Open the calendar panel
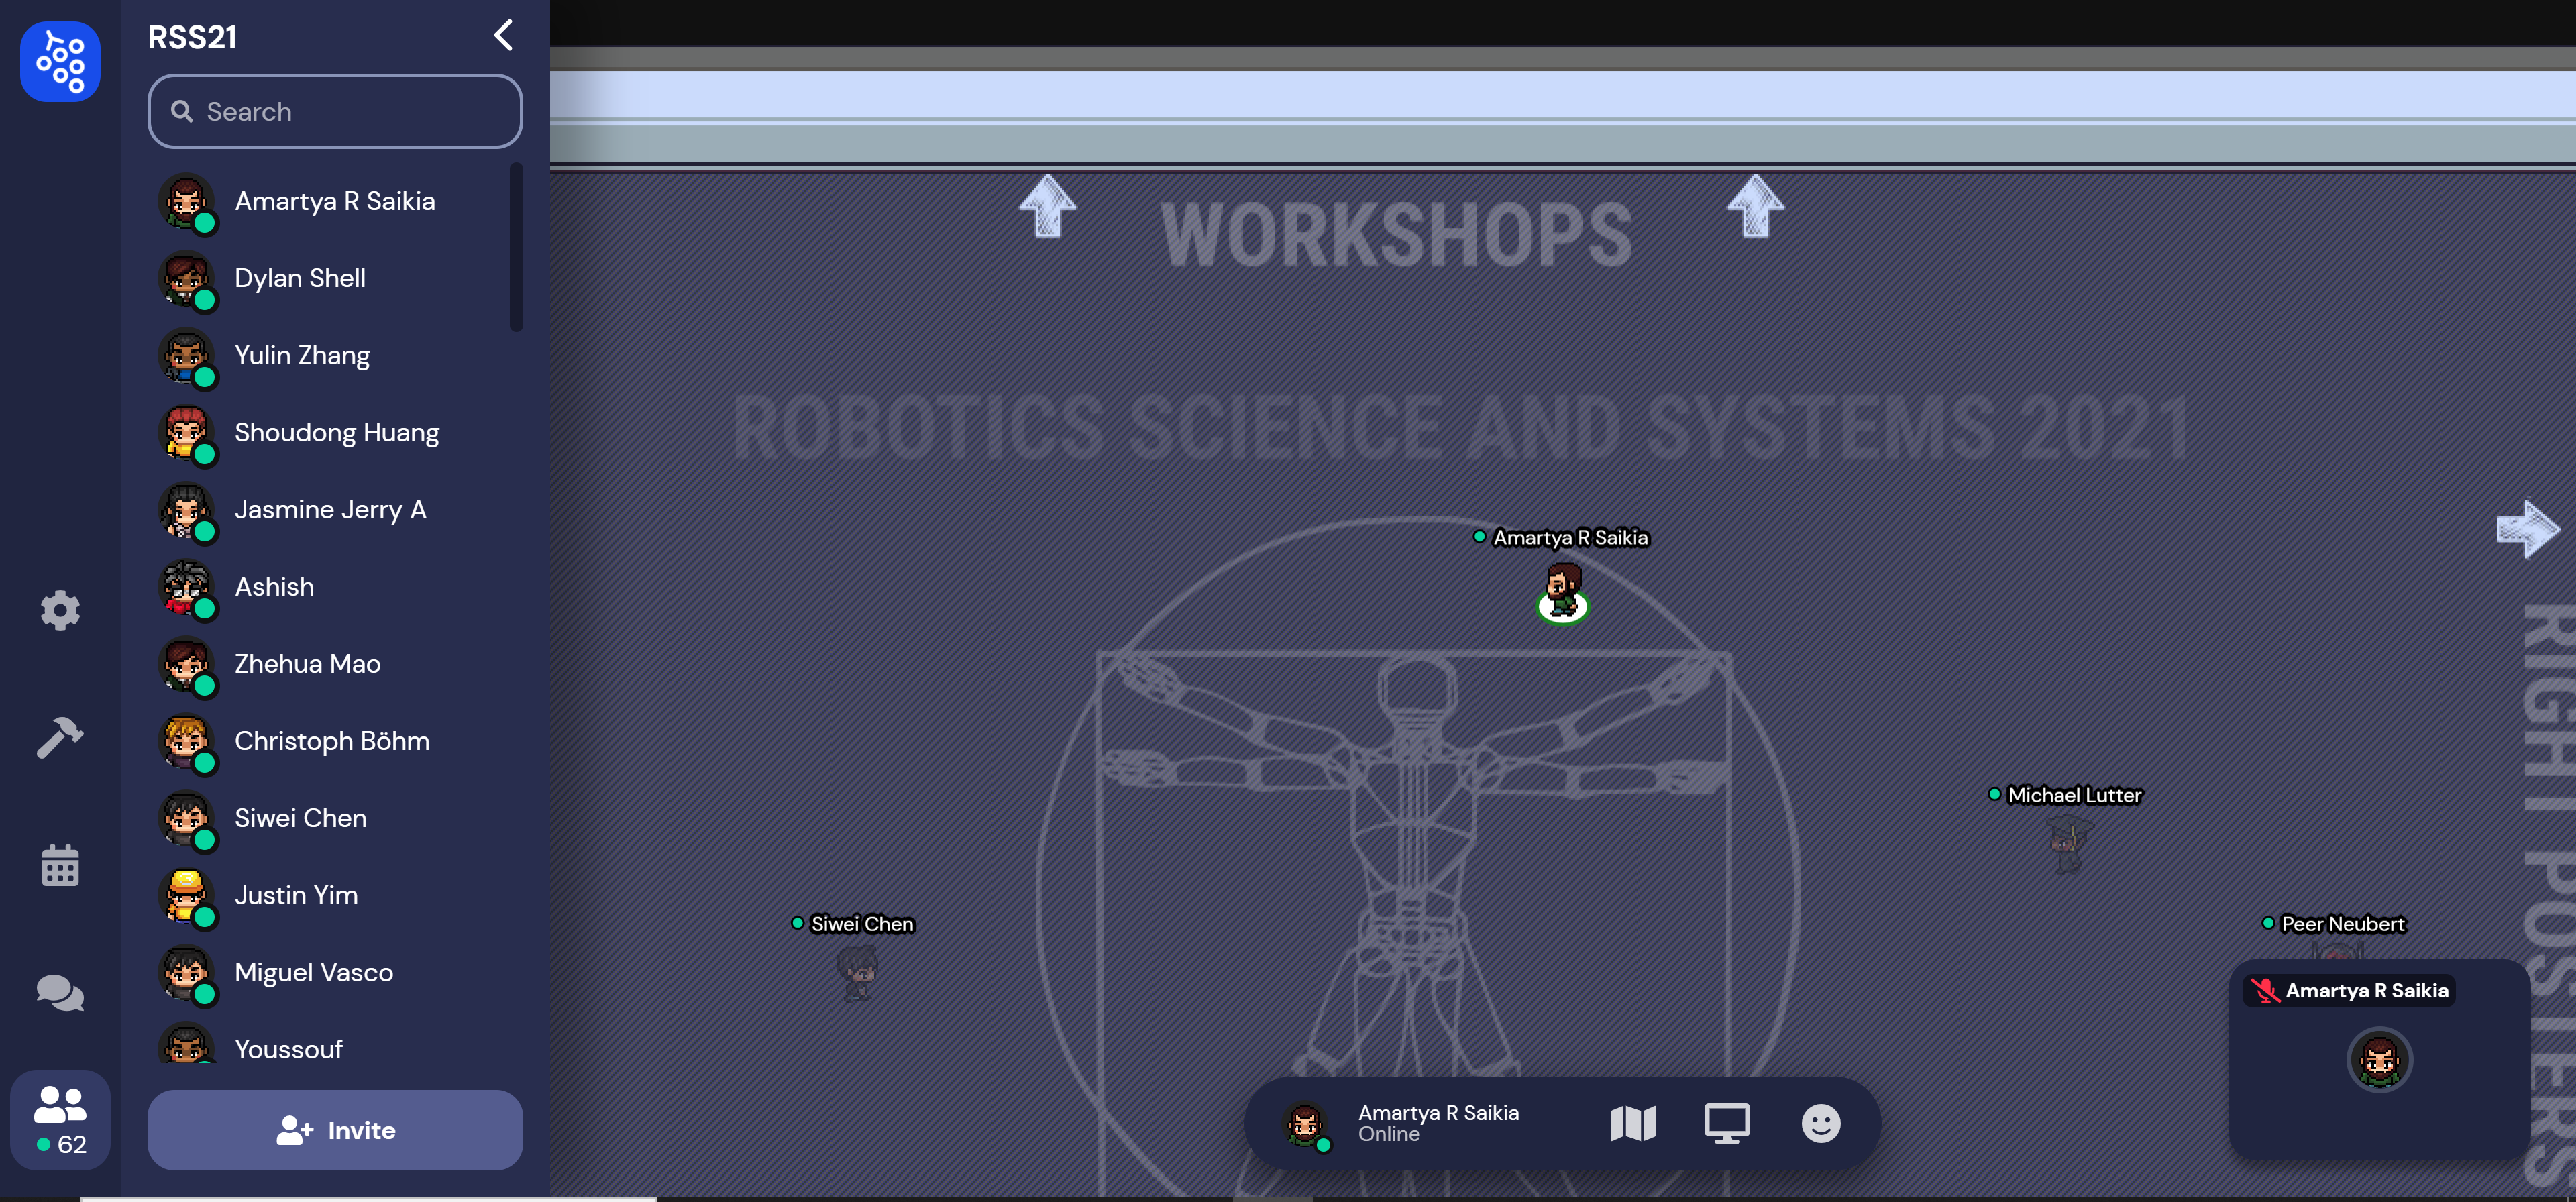2576x1202 pixels. pos(60,866)
